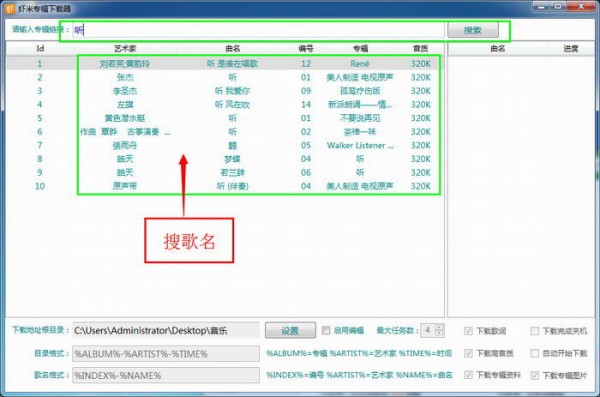This screenshot has height=397, width=600.
Task: Select artist 张杰 in row 2
Action: pos(125,77)
